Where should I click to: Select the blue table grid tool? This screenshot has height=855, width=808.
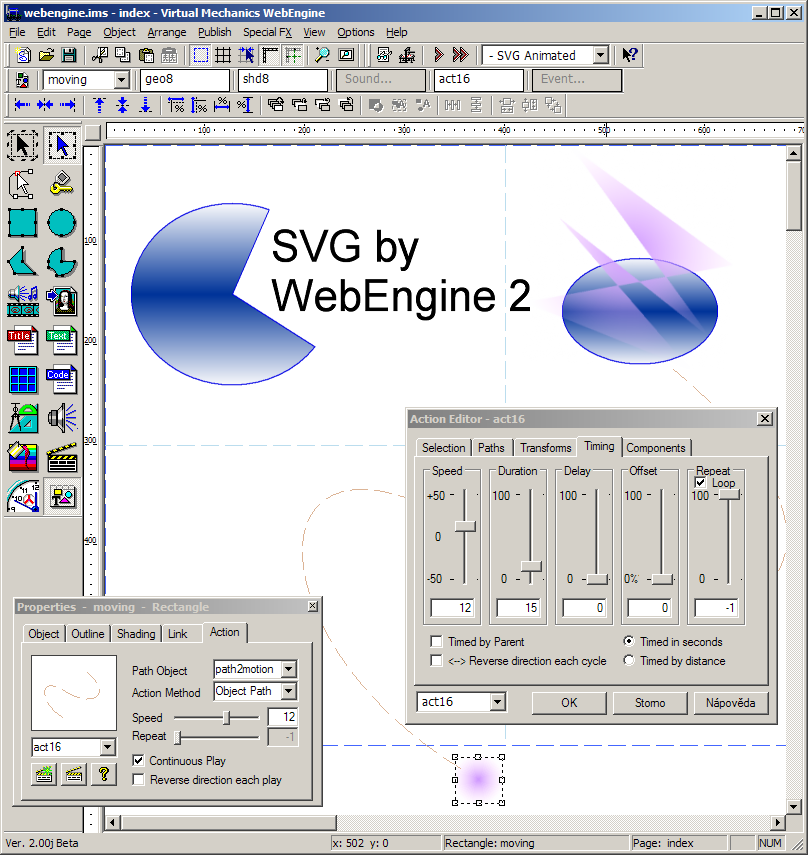22,380
